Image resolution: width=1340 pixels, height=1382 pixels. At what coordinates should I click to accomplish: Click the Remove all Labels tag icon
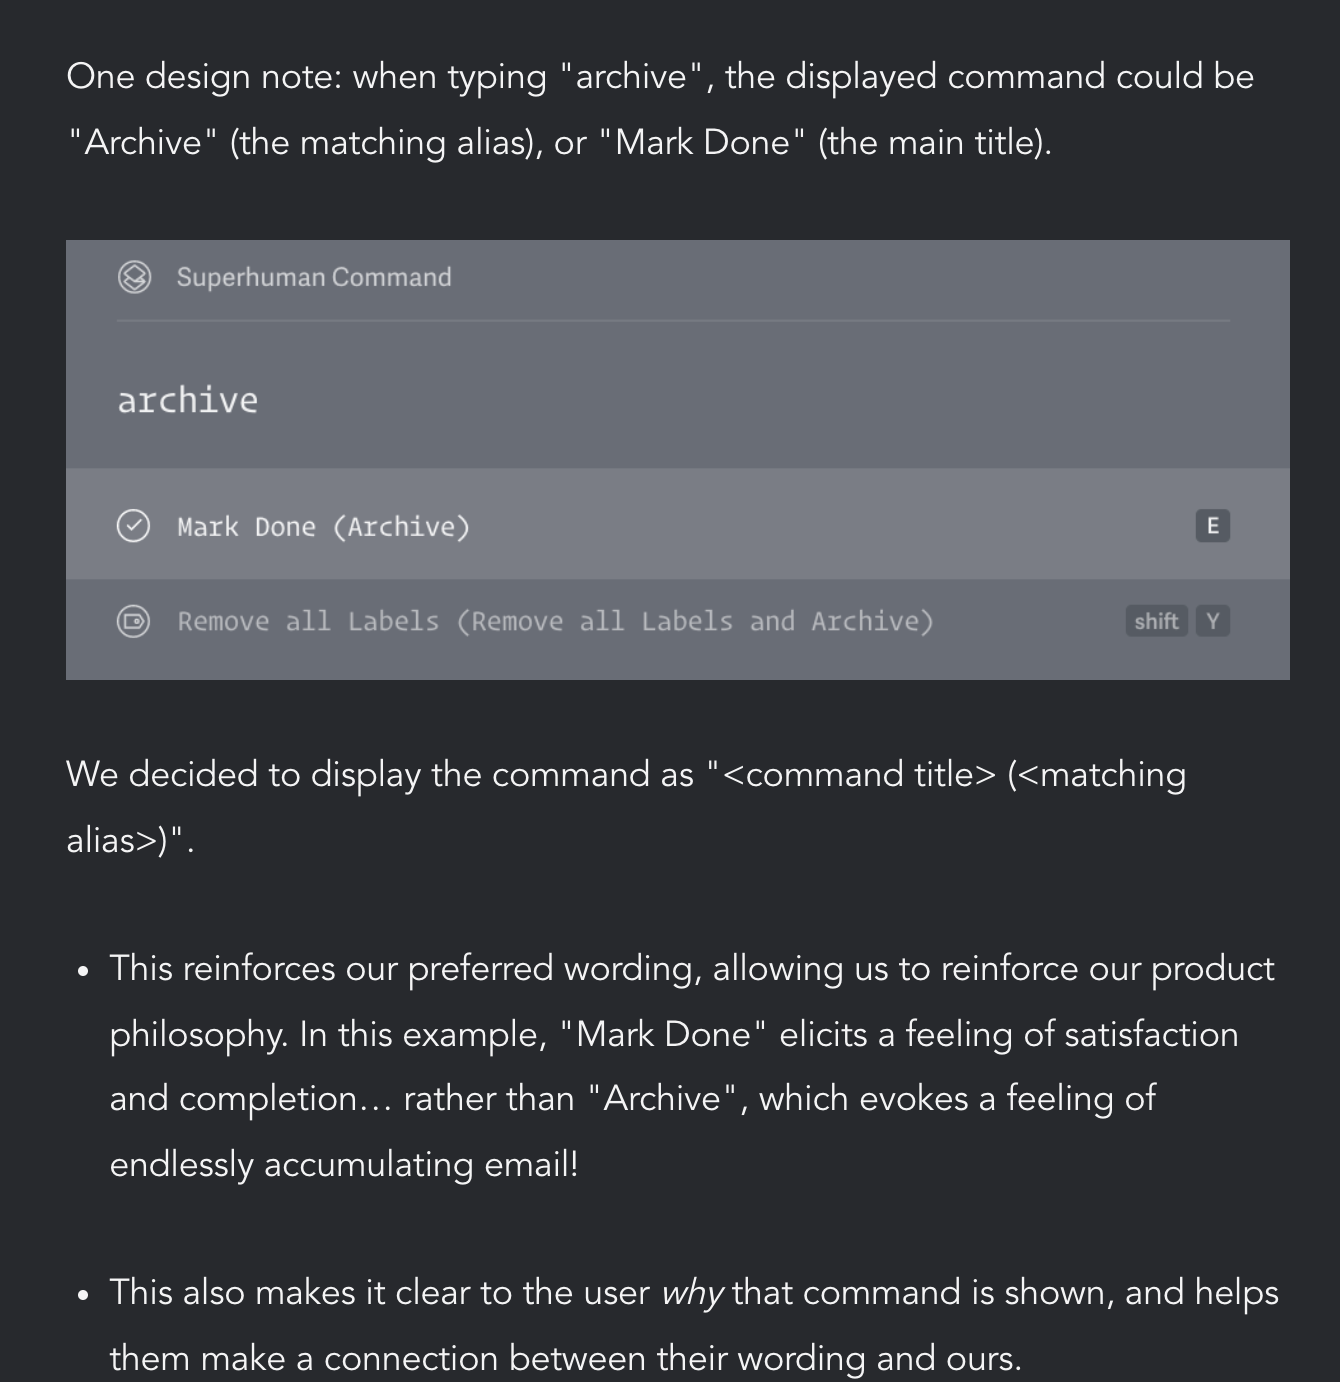click(x=133, y=621)
